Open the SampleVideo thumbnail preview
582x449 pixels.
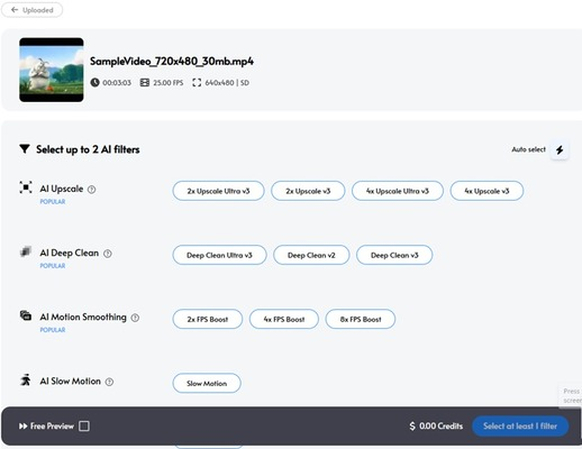coord(51,69)
